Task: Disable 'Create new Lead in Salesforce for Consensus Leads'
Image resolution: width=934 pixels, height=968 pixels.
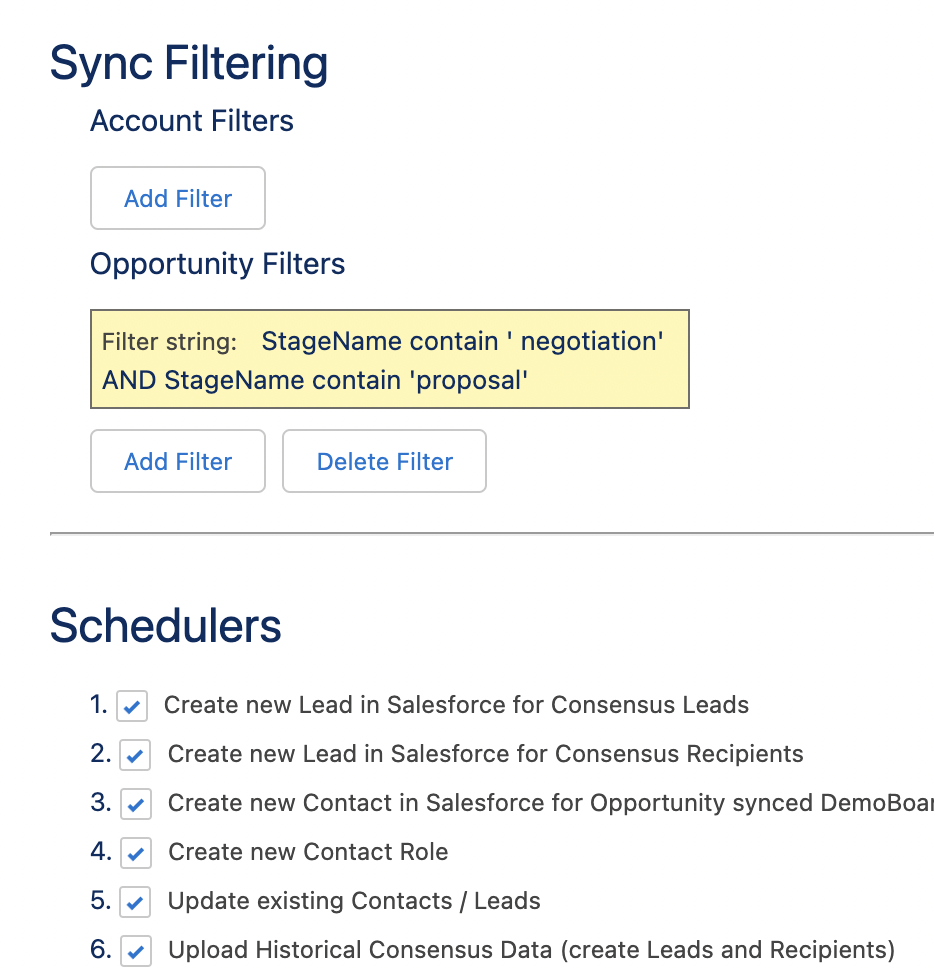Action: point(135,705)
